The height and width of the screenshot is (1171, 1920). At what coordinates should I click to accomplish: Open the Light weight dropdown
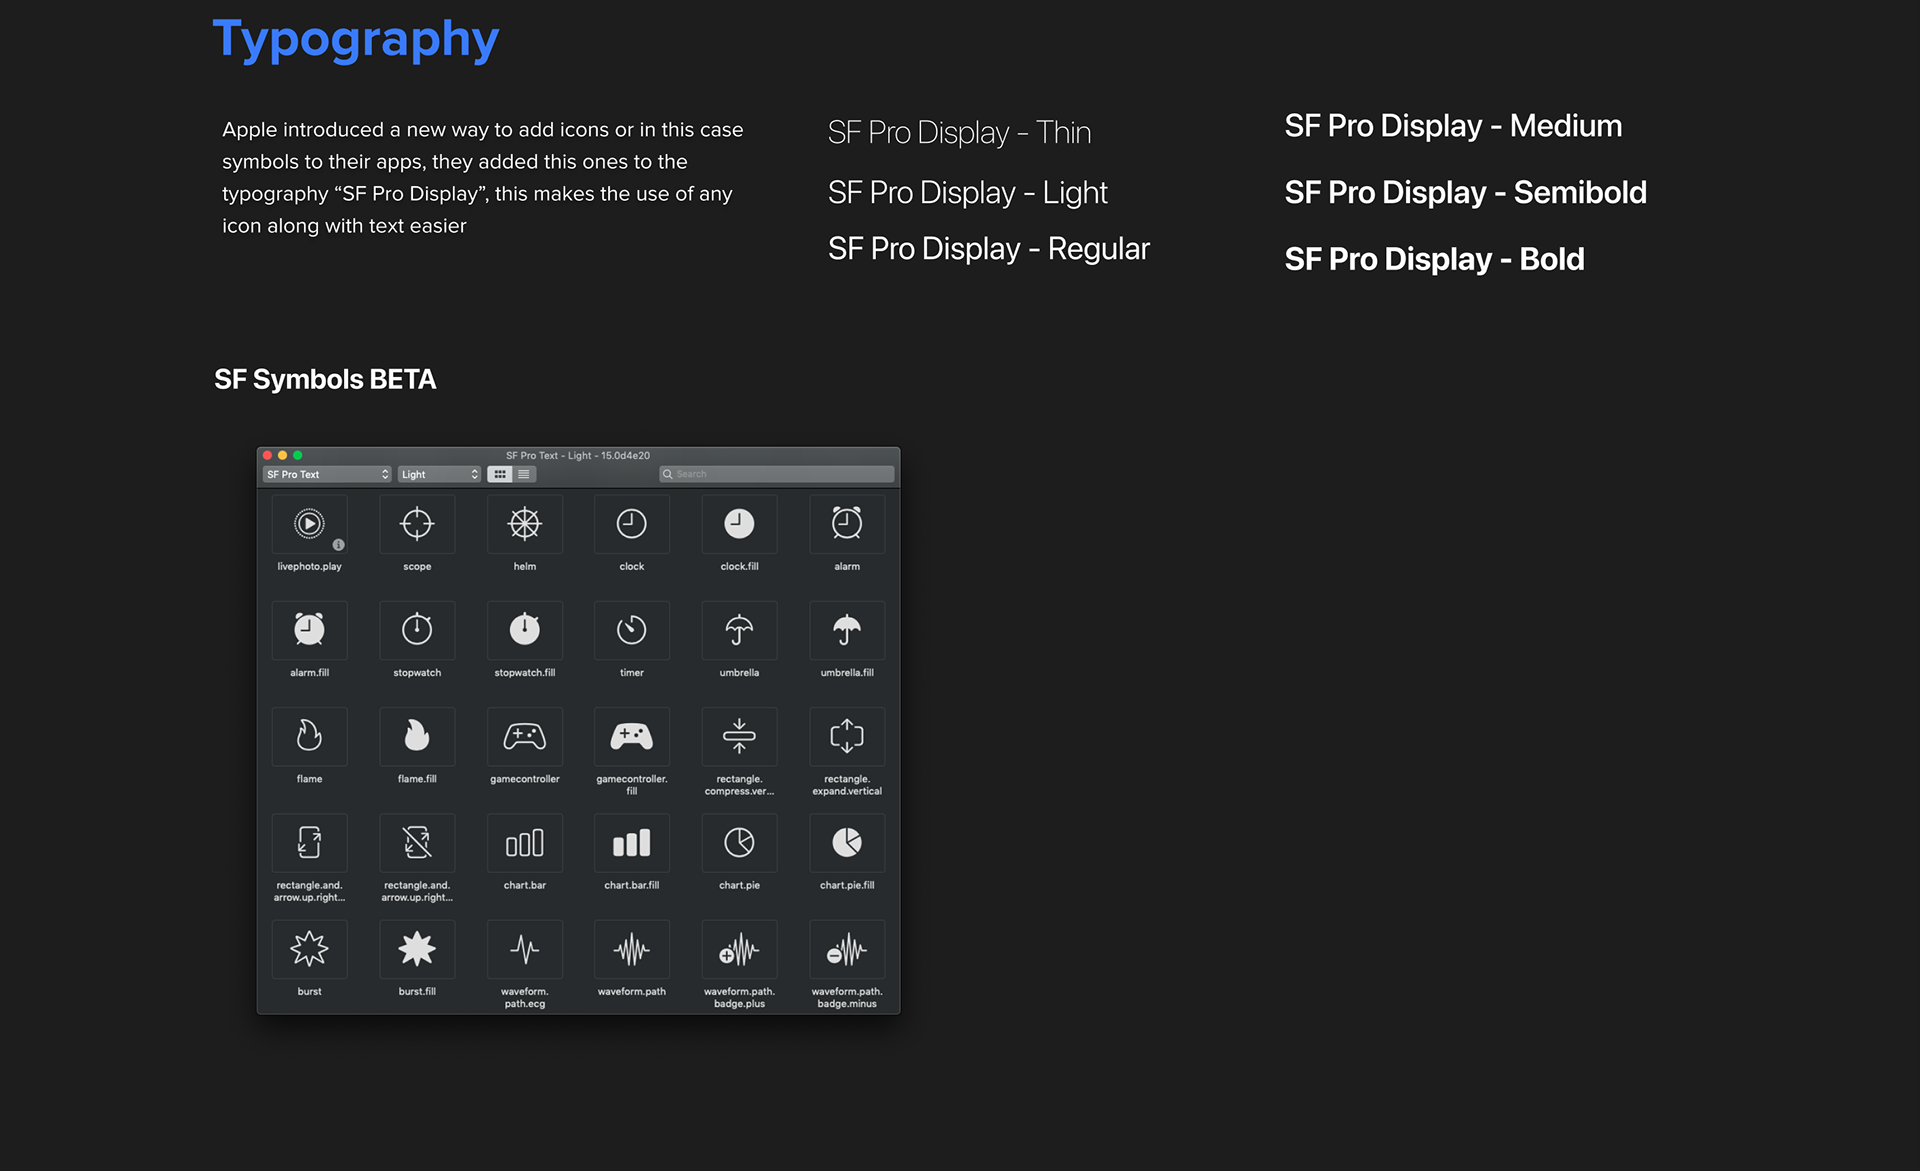pyautogui.click(x=440, y=474)
